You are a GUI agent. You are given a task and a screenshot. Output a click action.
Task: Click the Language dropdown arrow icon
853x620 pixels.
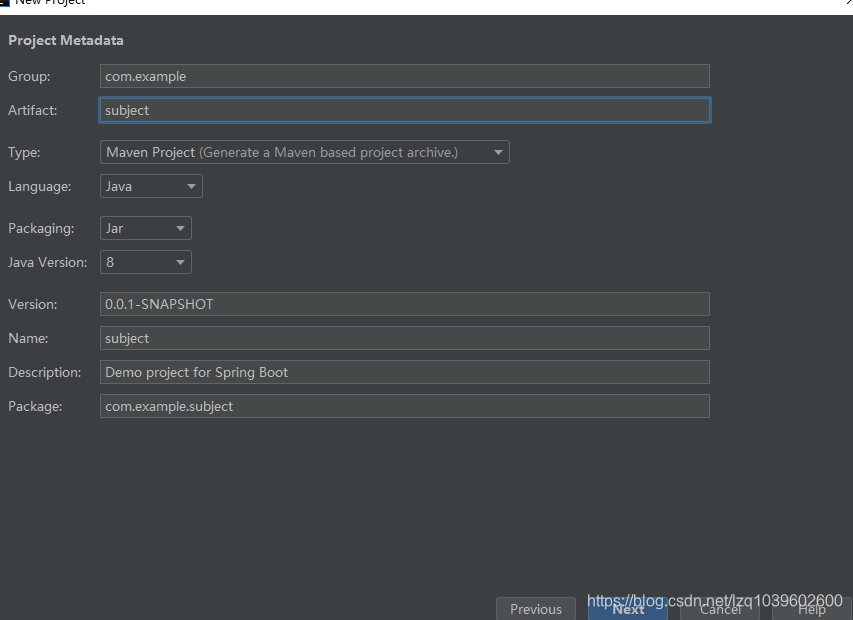[190, 186]
